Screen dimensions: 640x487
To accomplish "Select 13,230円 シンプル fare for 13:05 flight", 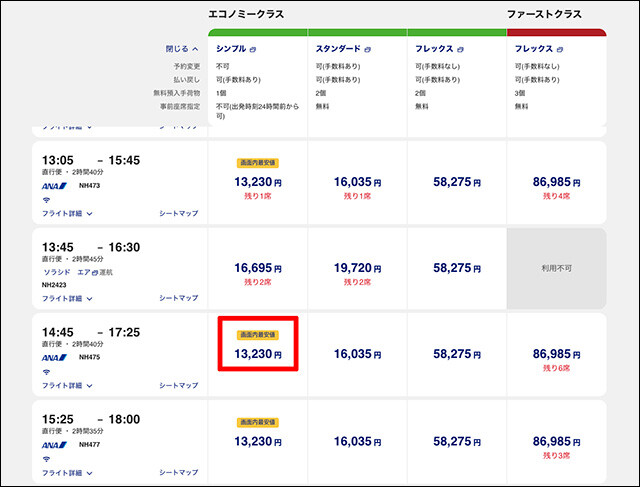I will (x=258, y=182).
